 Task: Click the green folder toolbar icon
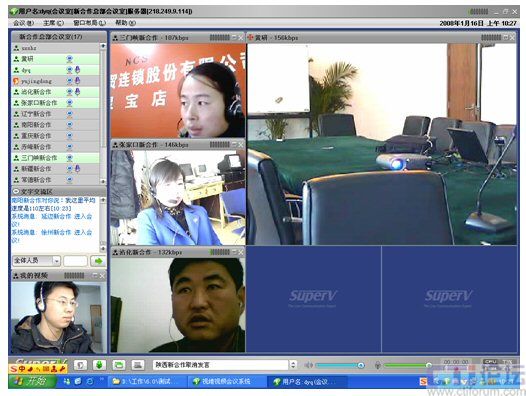click(x=118, y=365)
